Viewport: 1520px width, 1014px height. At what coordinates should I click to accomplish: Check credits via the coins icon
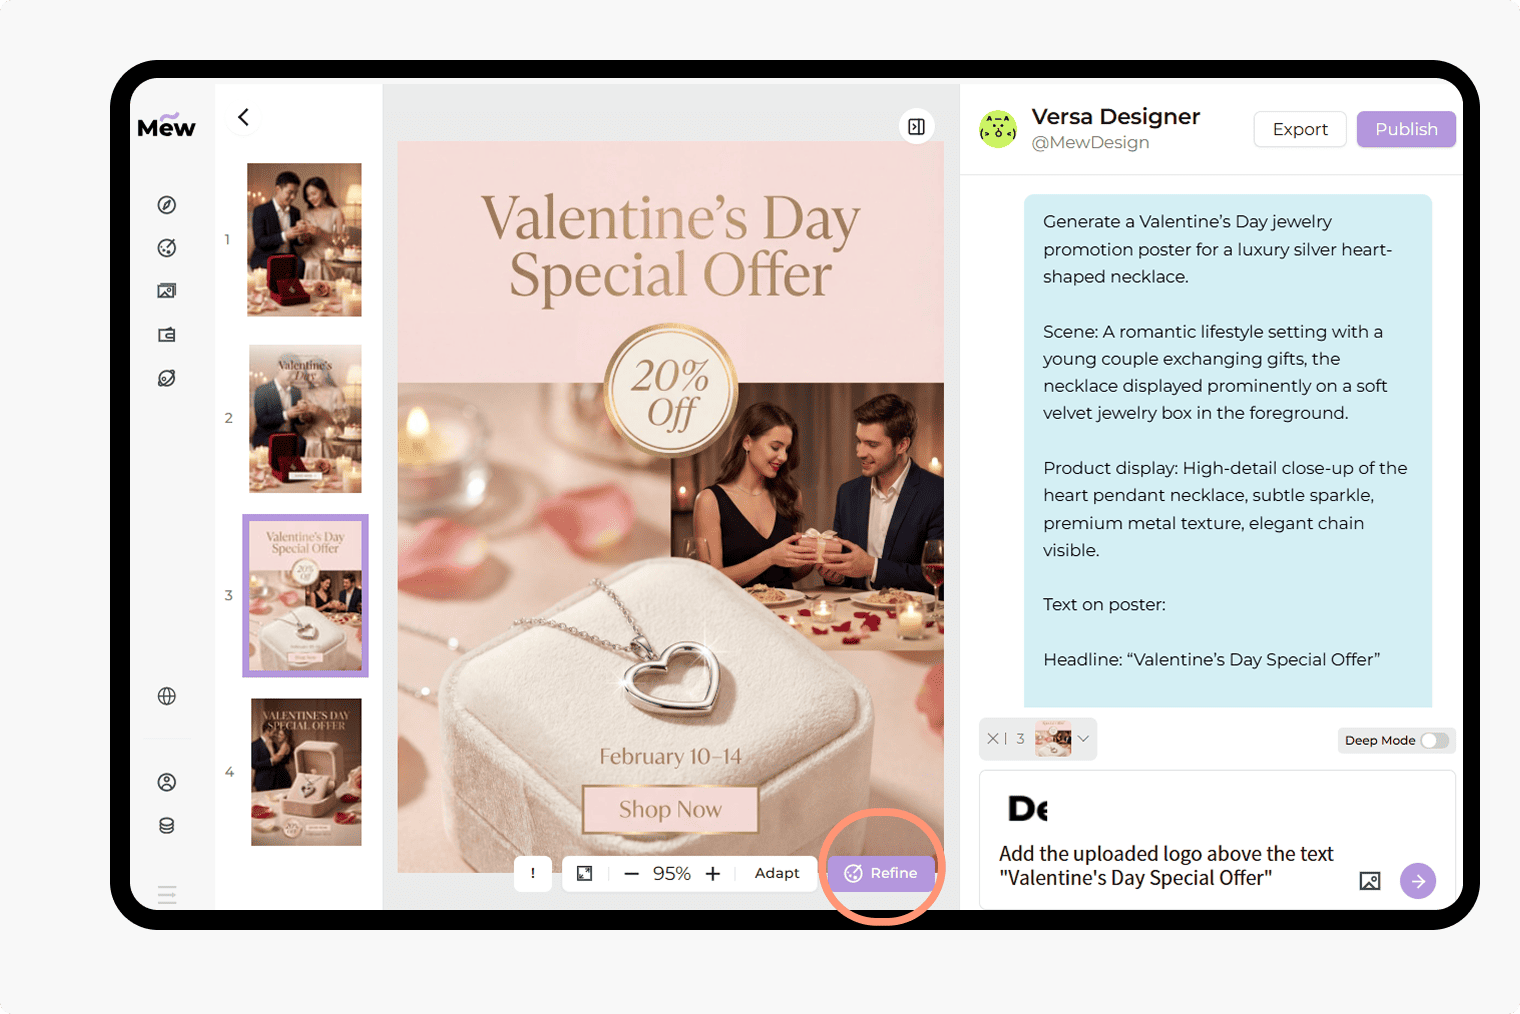pos(167,825)
